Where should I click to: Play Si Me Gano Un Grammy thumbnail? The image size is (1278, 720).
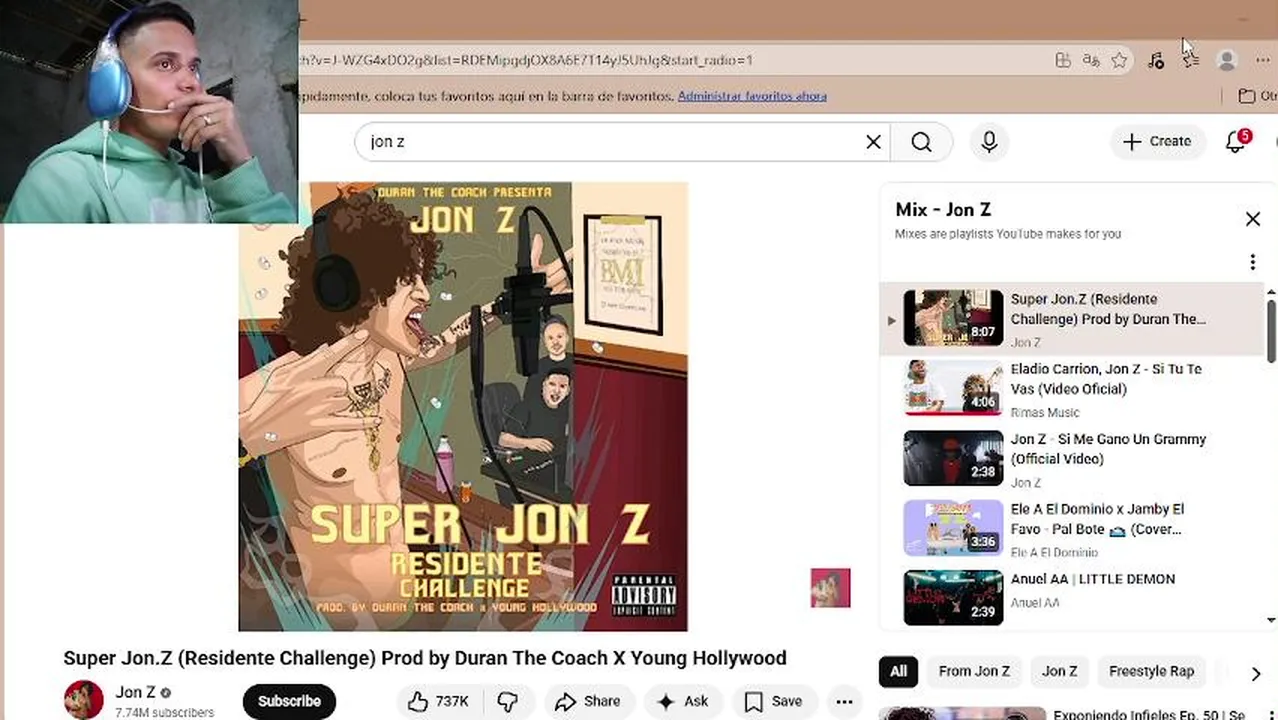(953, 457)
